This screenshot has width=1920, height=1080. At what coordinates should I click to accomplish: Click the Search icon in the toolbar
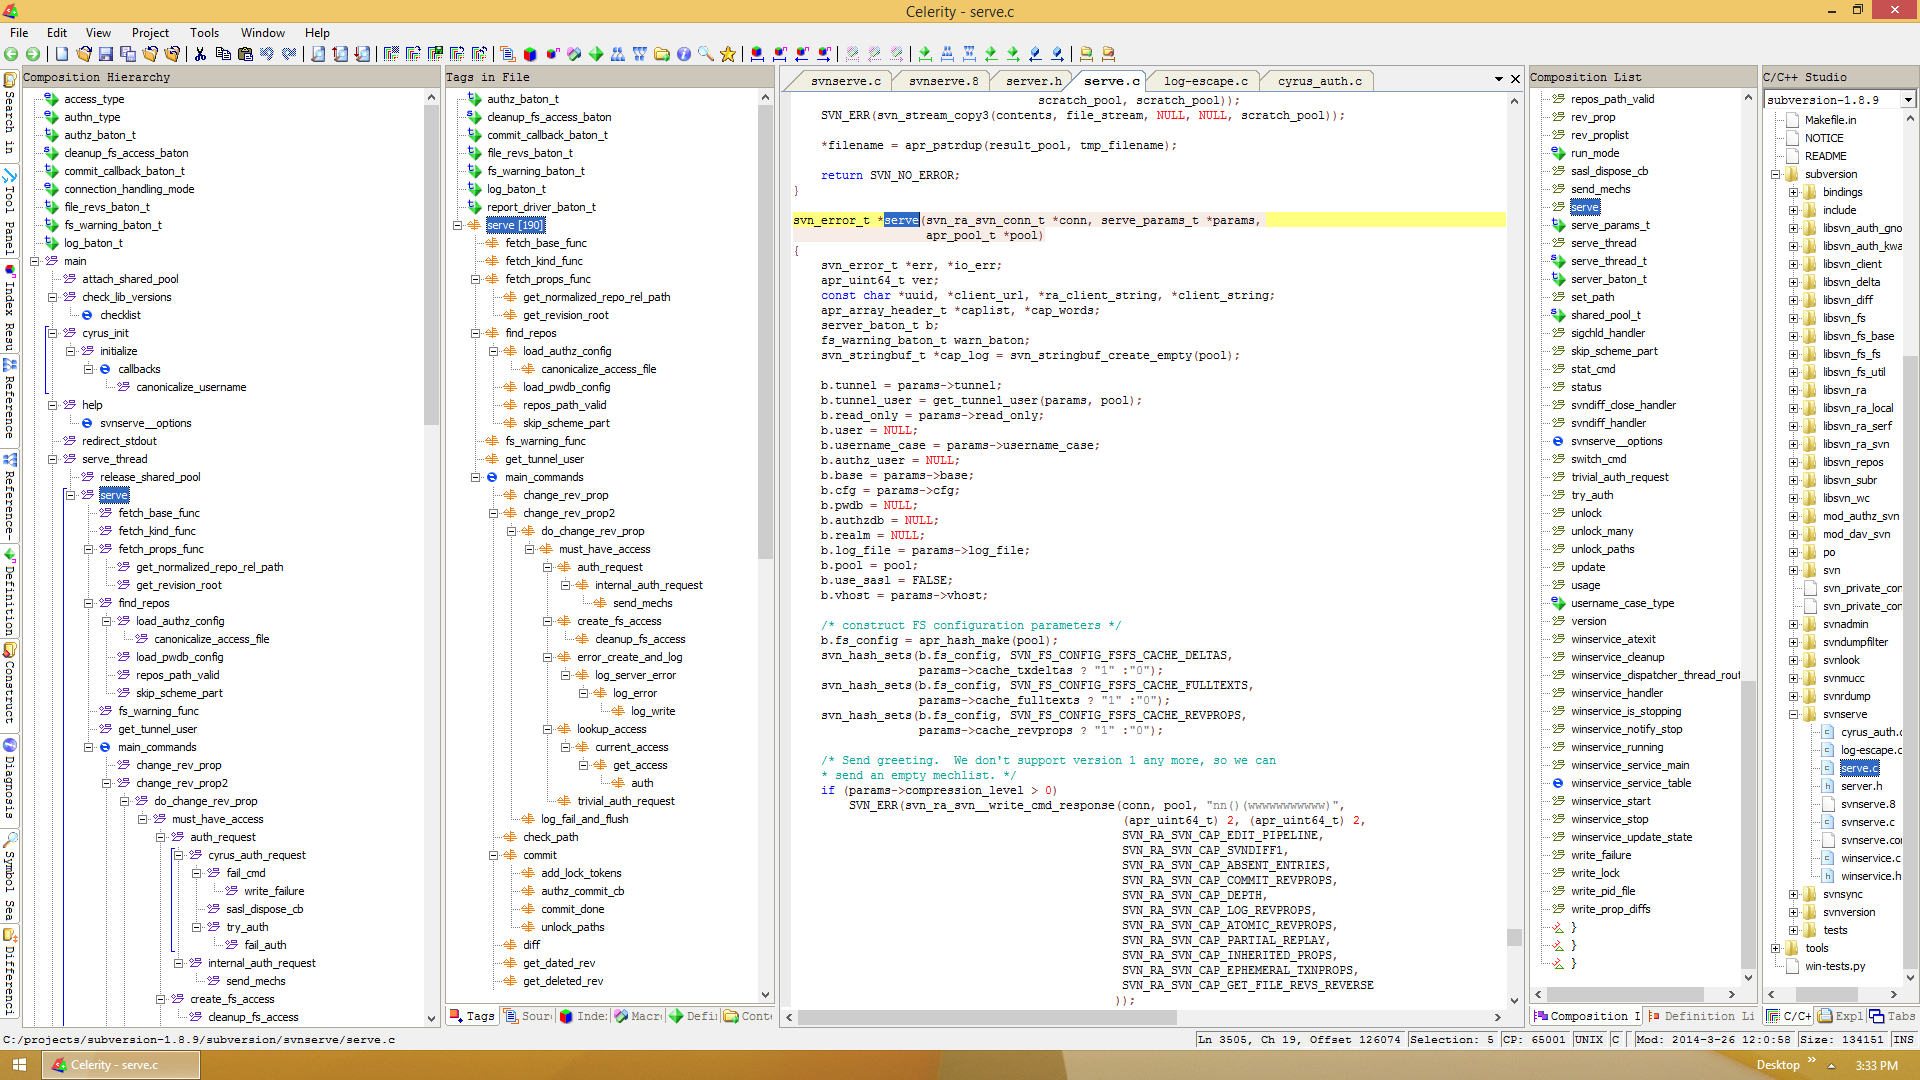click(704, 54)
